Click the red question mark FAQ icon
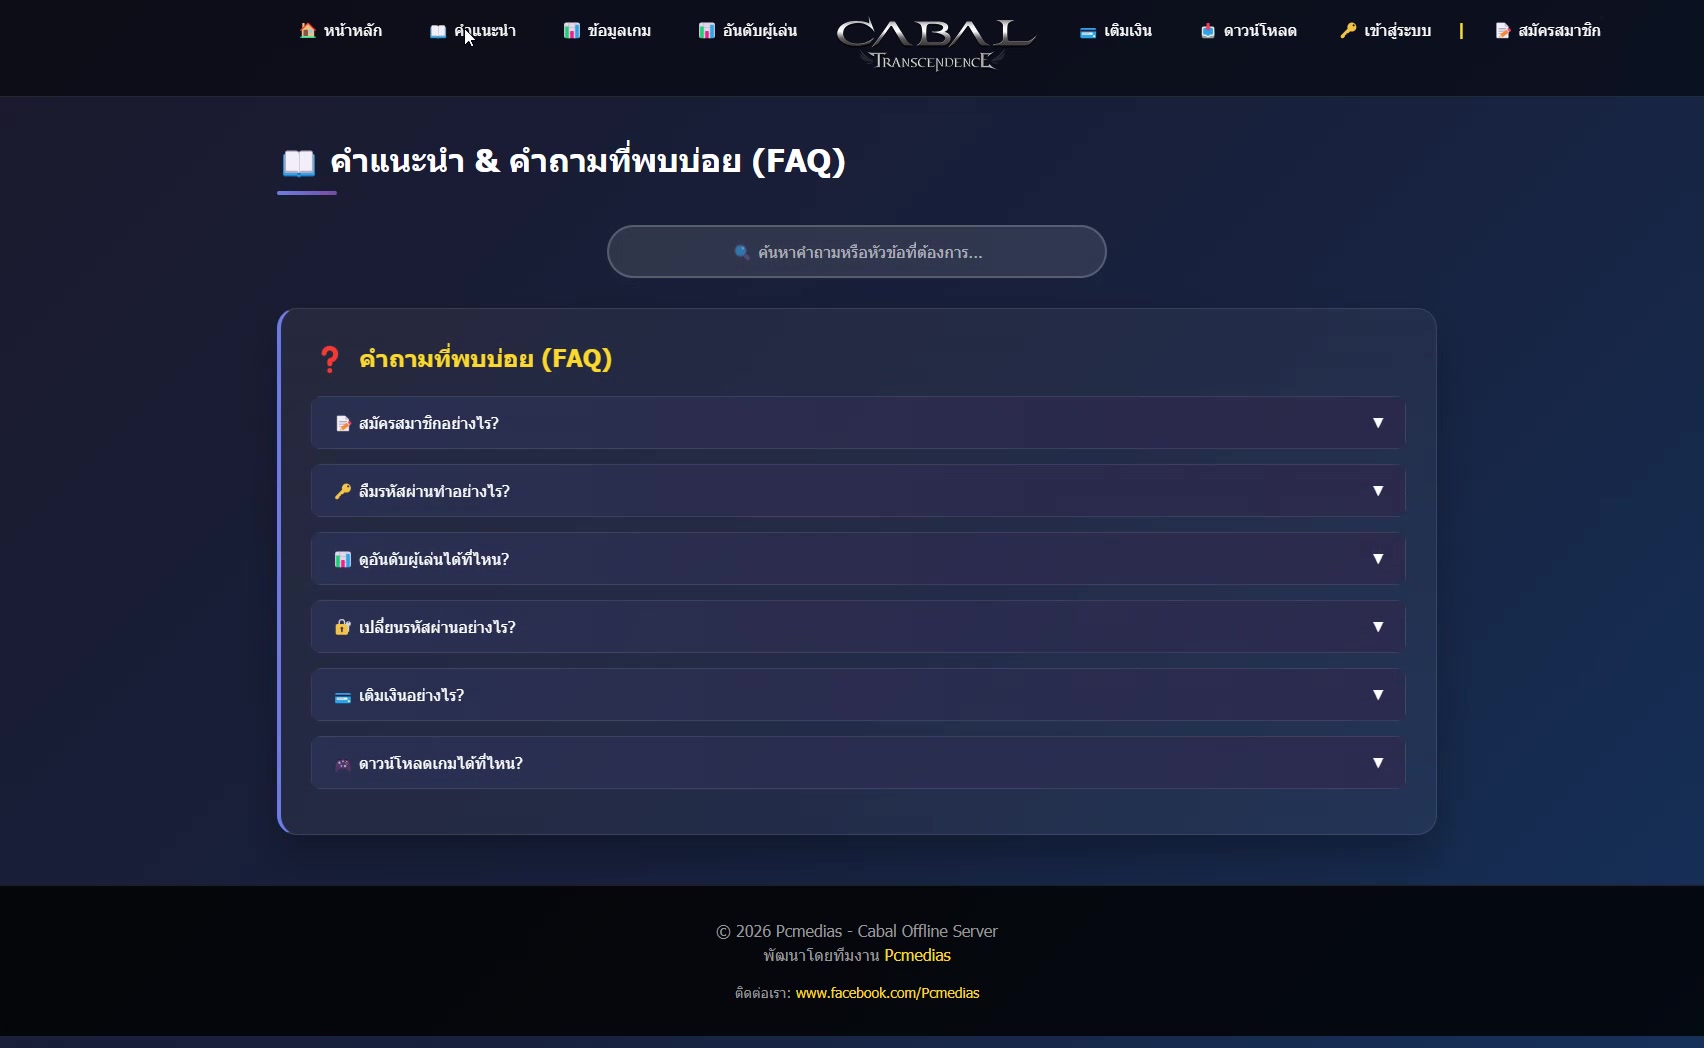Viewport: 1704px width, 1048px height. [x=329, y=359]
